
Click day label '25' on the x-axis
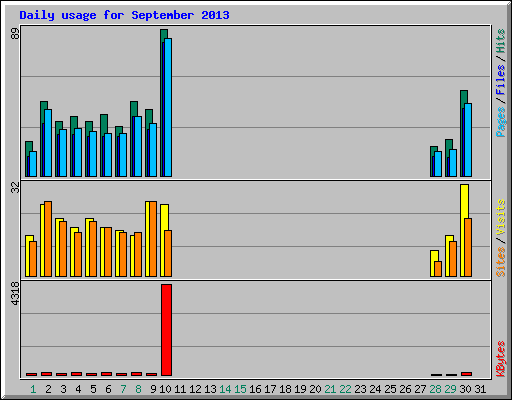(x=390, y=389)
